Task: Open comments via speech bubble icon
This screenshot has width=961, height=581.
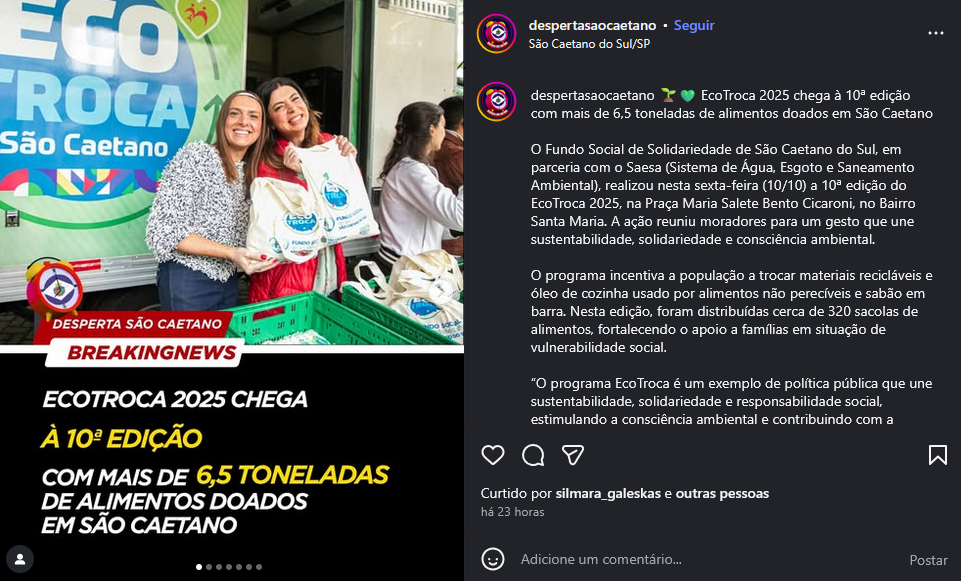Action: (x=533, y=455)
